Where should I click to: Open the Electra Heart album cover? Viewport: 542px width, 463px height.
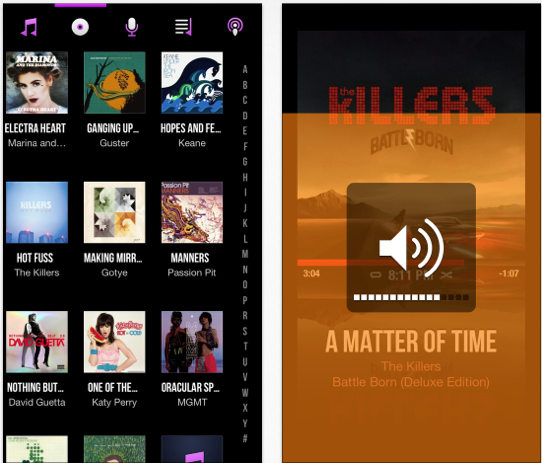(x=37, y=83)
